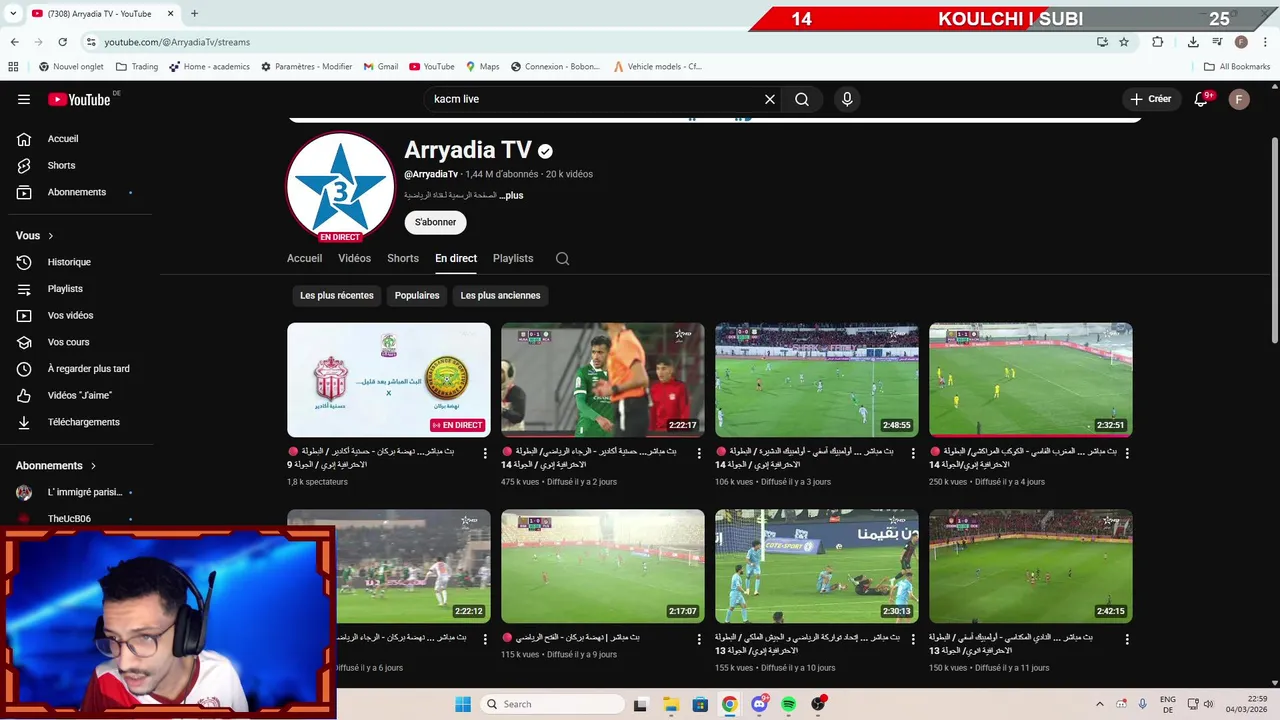Switch to the channel Shorts tab
This screenshot has height=720, width=1280.
403,258
